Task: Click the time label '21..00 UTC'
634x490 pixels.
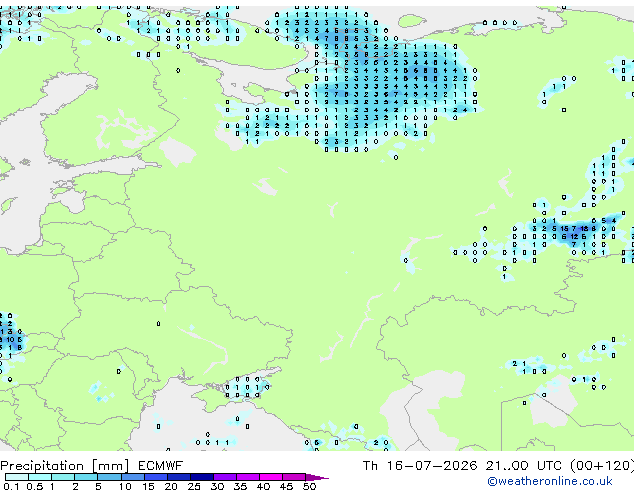Action: pyautogui.click(x=524, y=466)
